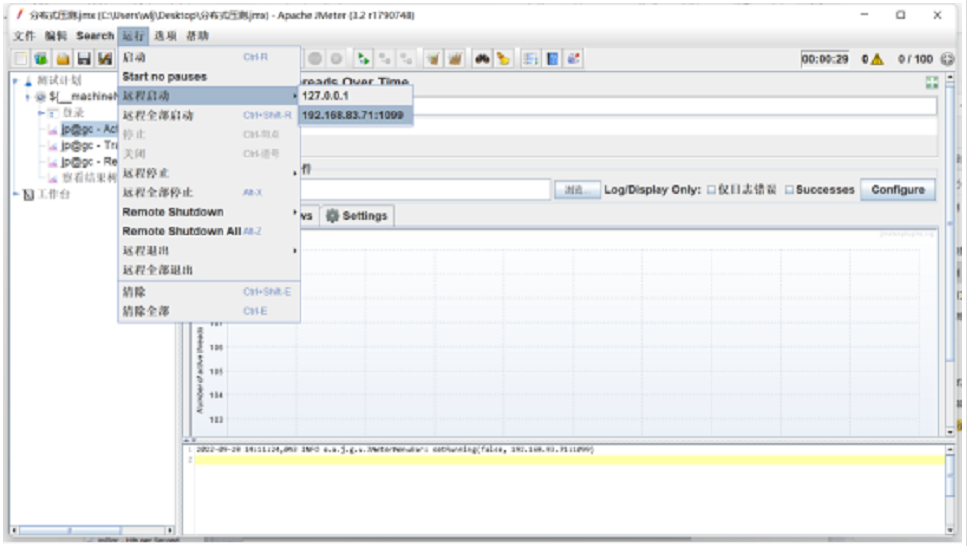Select 192.168.83.71:1099 remote host

click(x=354, y=115)
